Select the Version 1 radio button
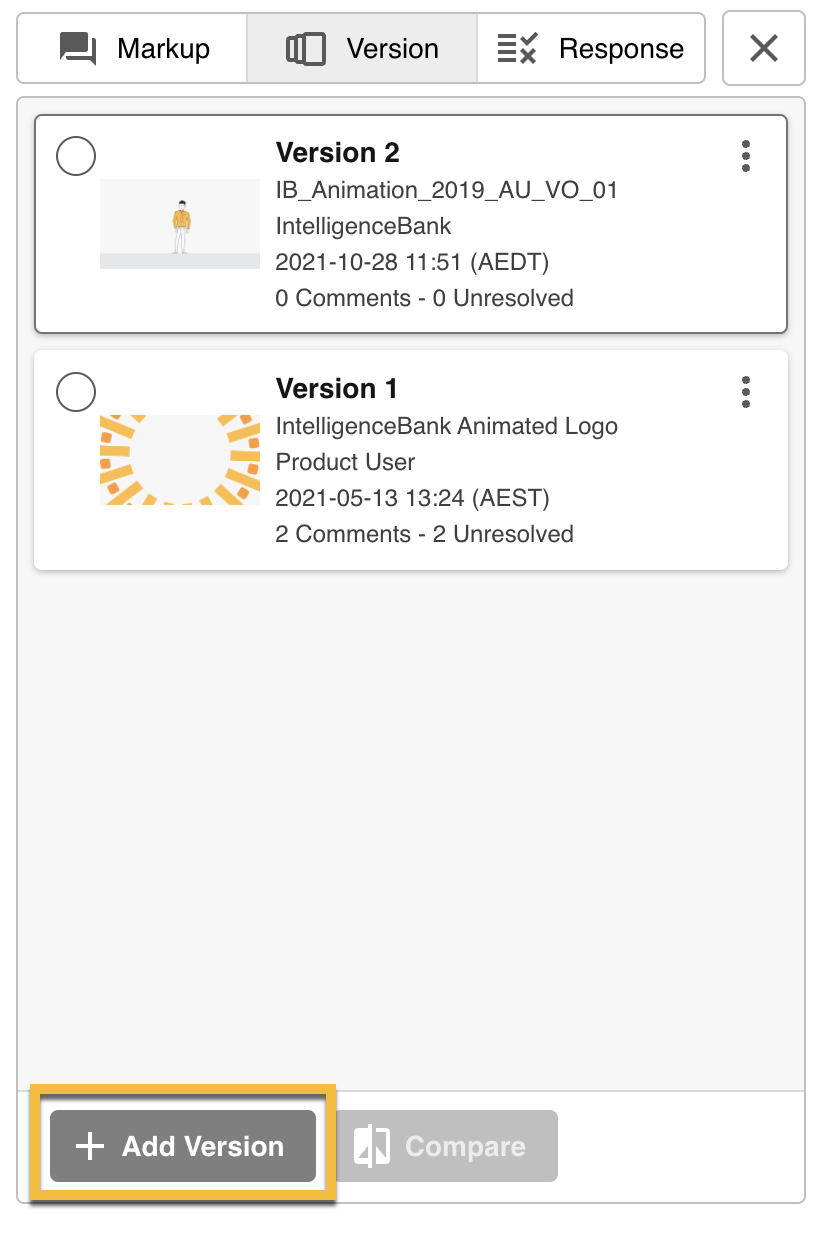Screen dimensions: 830x1234 (x=76, y=392)
